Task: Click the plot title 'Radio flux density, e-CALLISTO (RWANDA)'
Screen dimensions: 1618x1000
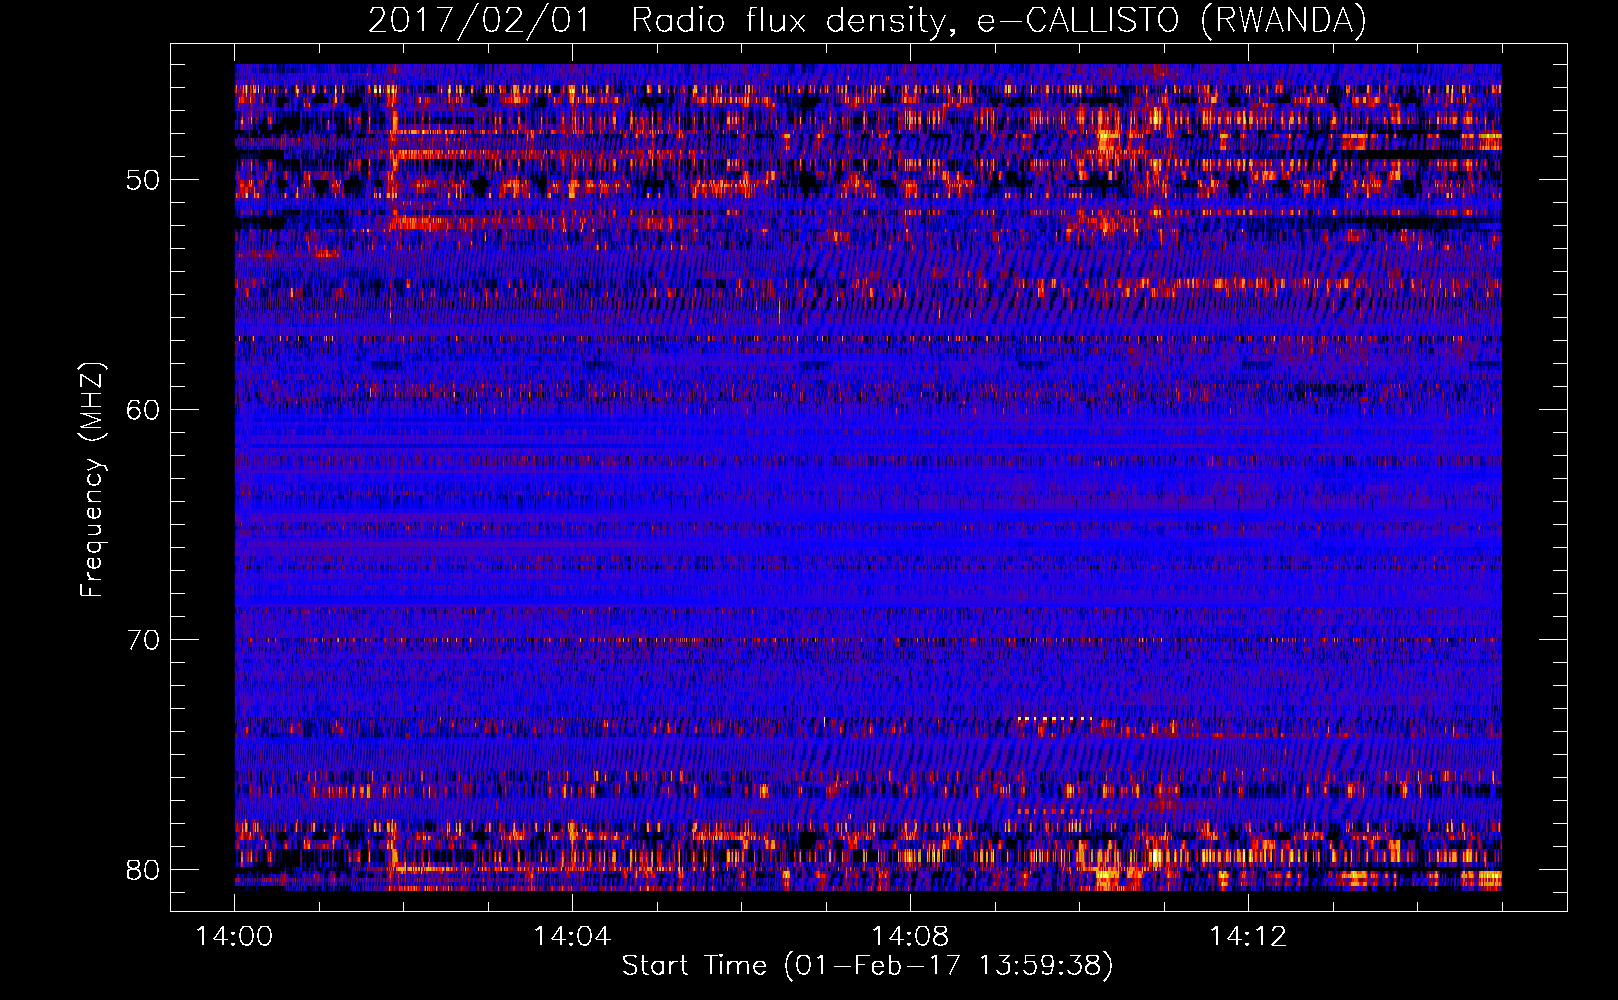Action: click(998, 21)
